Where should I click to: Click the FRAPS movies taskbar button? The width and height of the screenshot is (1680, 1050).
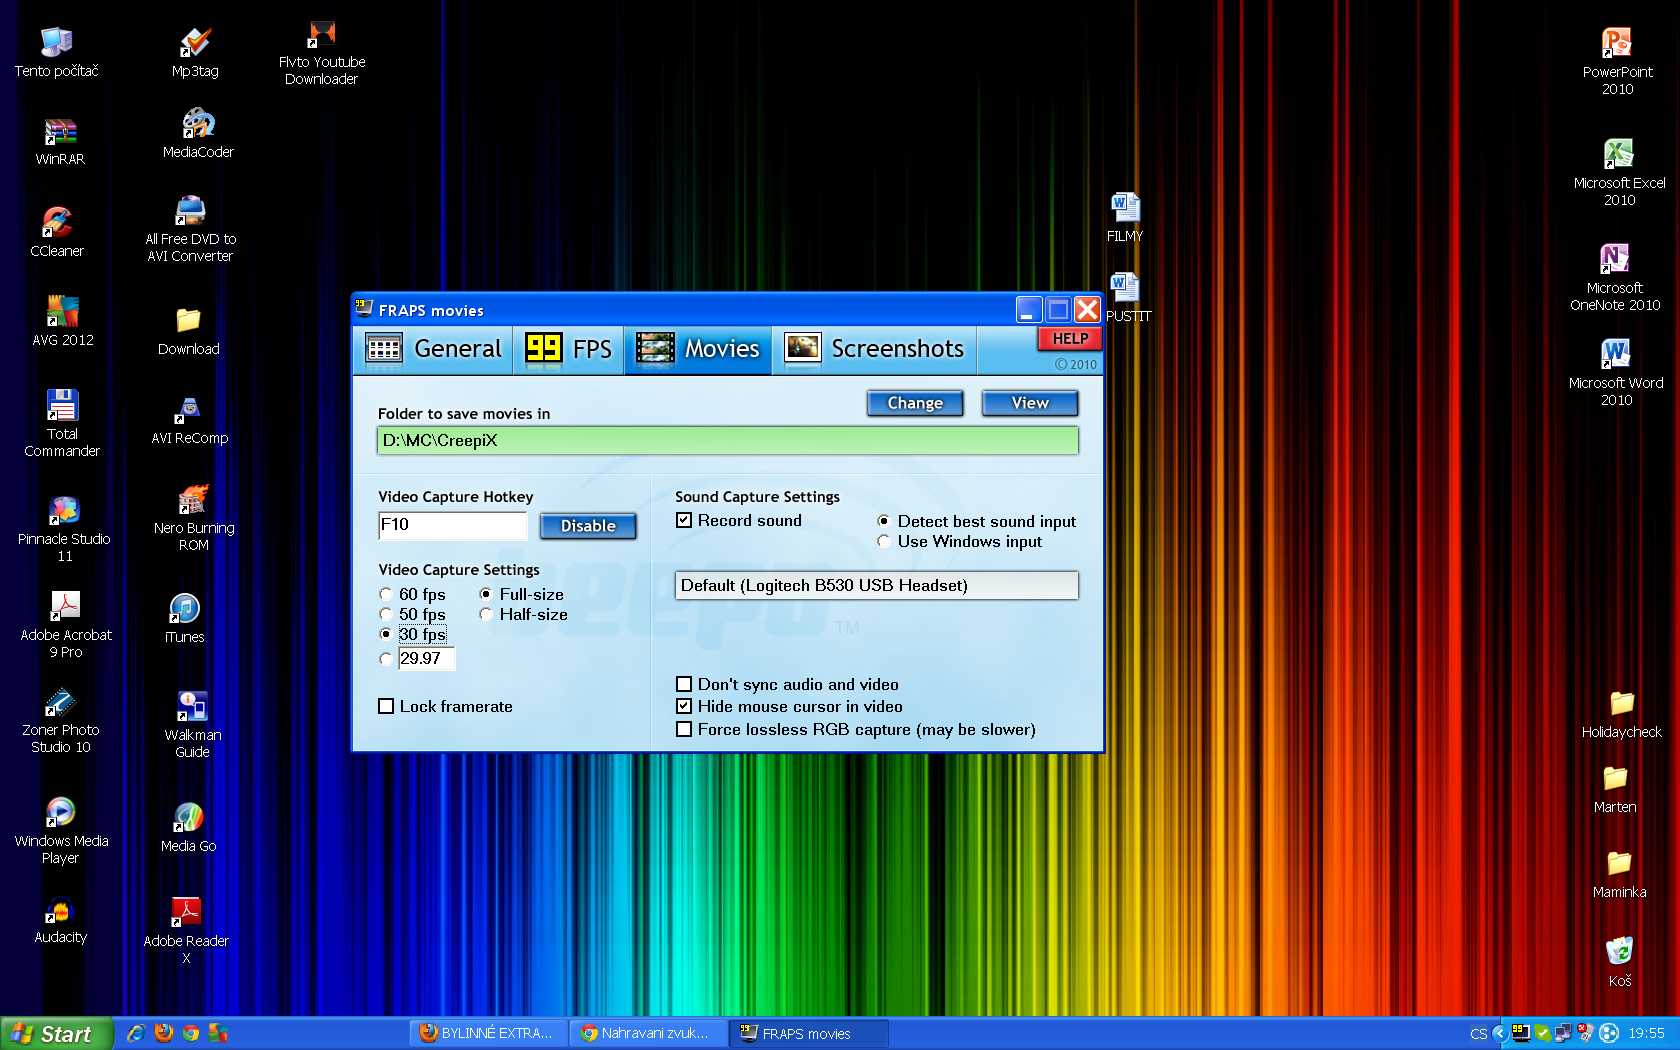click(x=809, y=1033)
